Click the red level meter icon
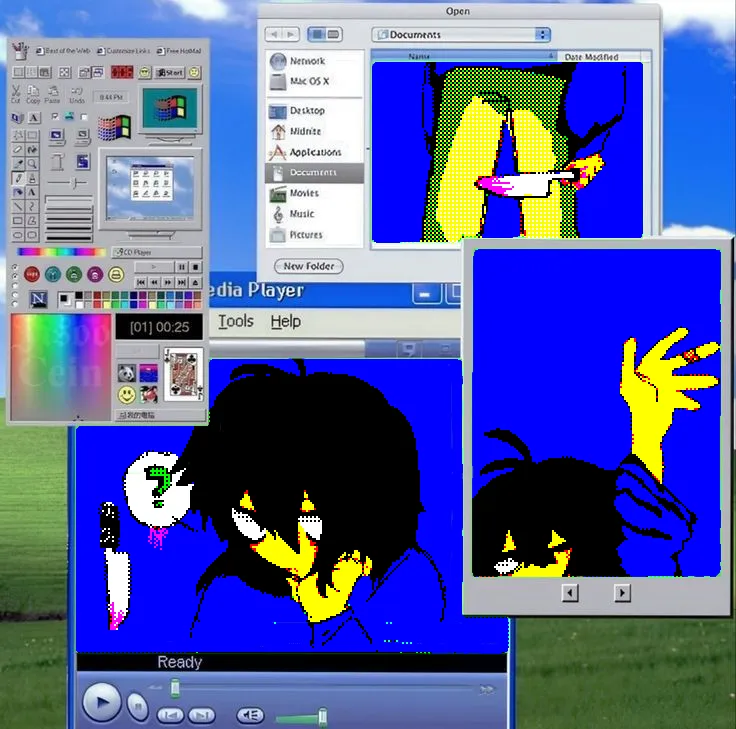Screen dimensions: 736x729 pos(122,72)
